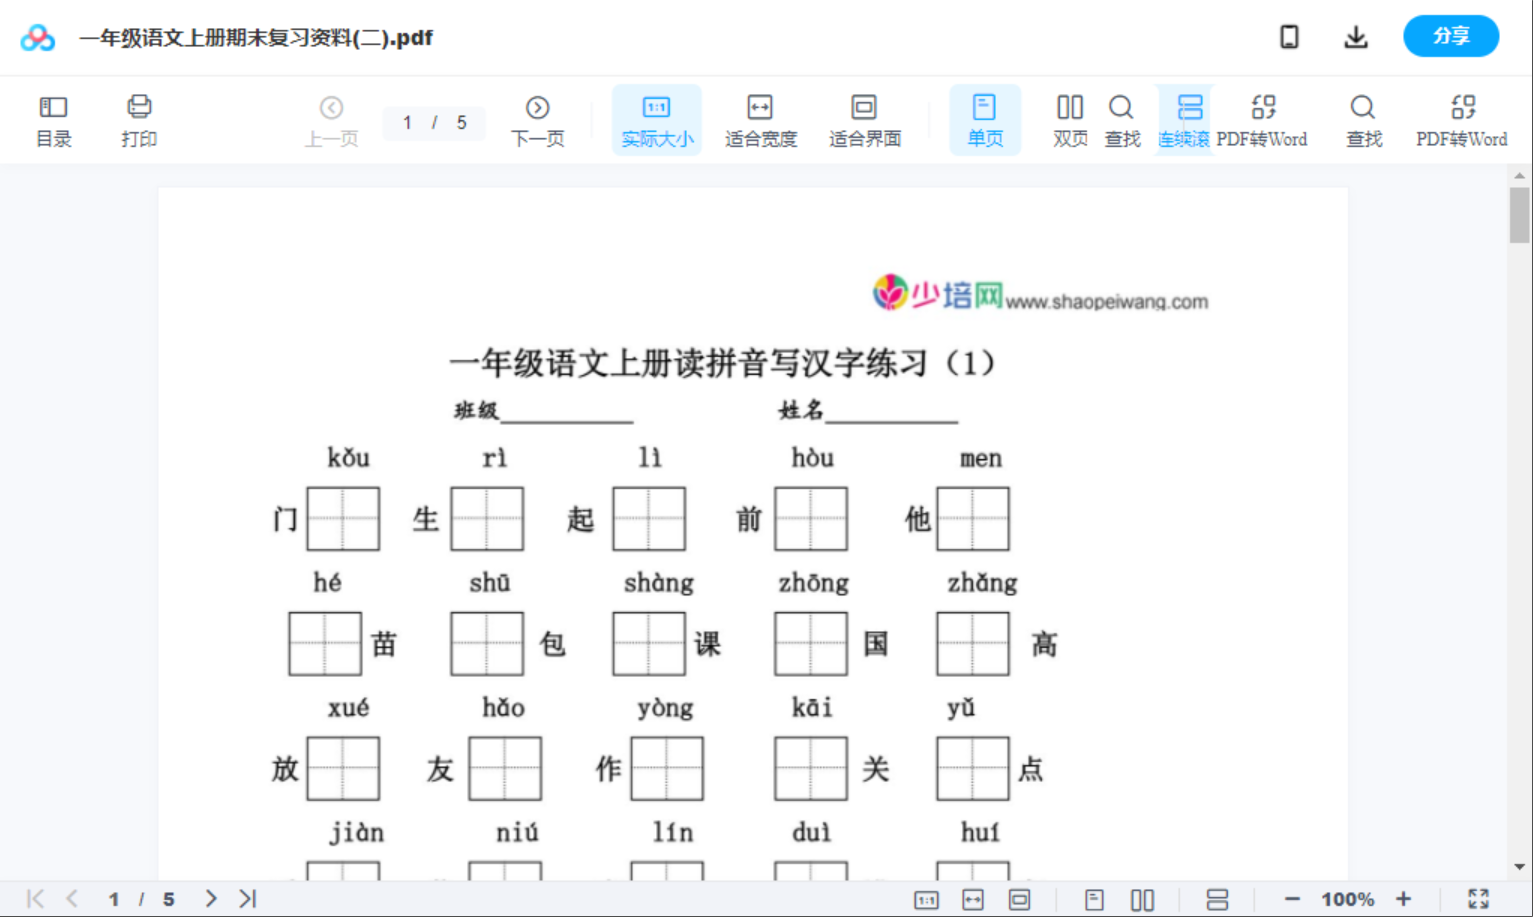1533x917 pixels.
Task: Click the 下载 download icon
Action: click(1356, 36)
